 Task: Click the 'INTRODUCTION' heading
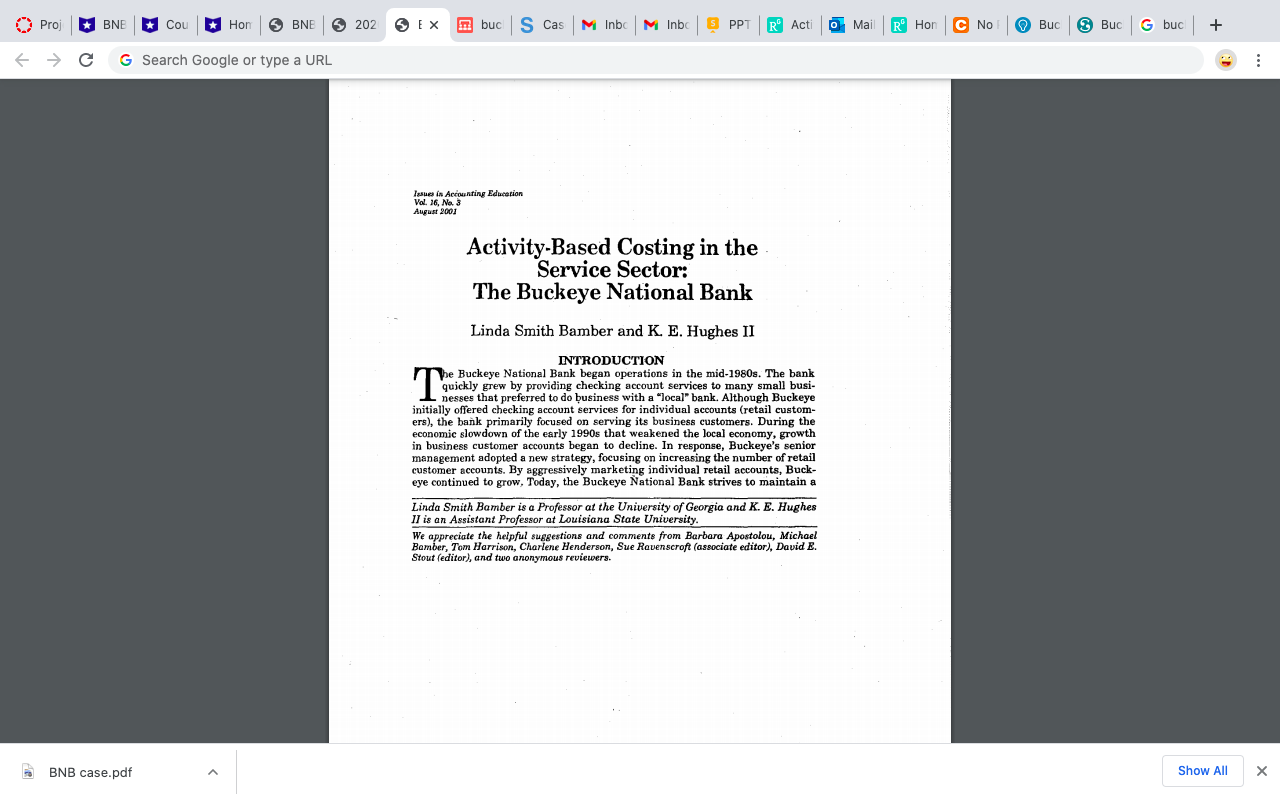click(x=611, y=360)
